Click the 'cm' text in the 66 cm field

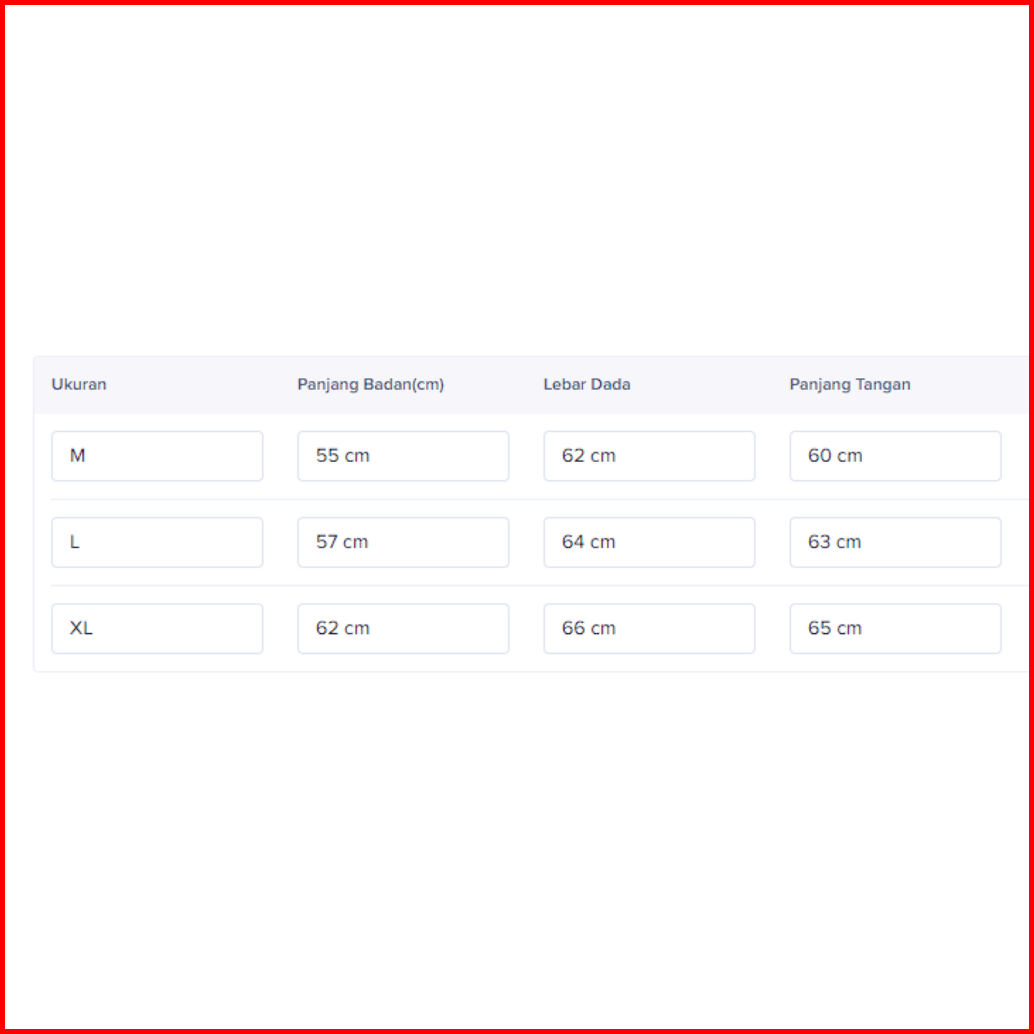tap(603, 629)
